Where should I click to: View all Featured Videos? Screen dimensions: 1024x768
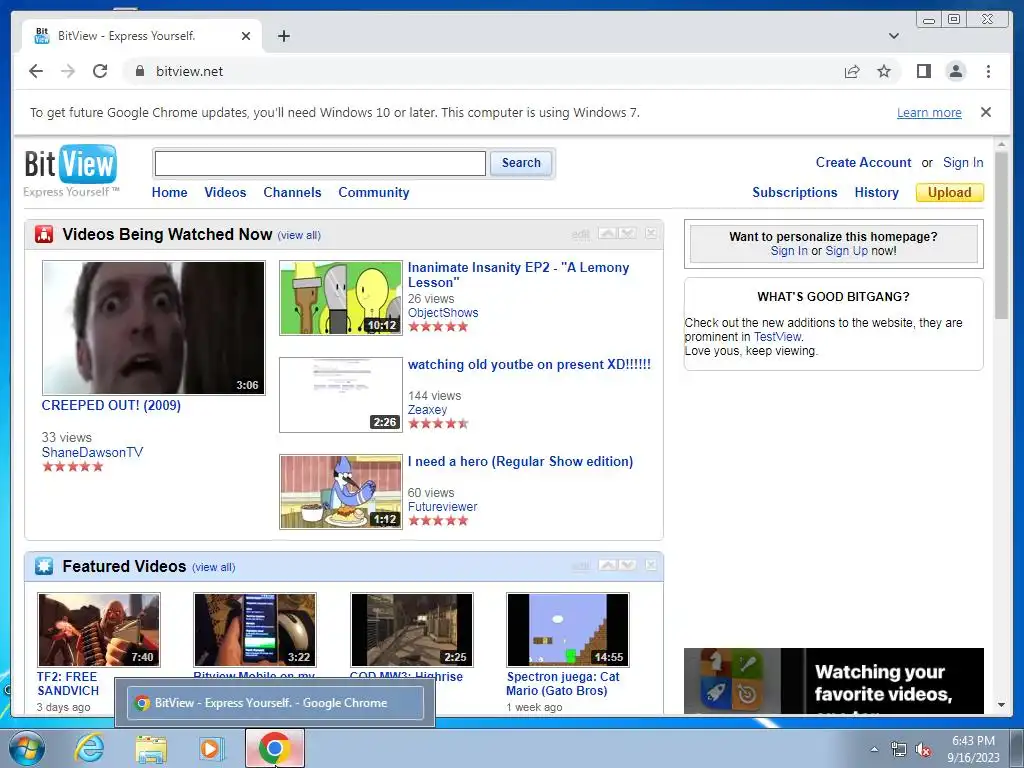click(x=214, y=568)
